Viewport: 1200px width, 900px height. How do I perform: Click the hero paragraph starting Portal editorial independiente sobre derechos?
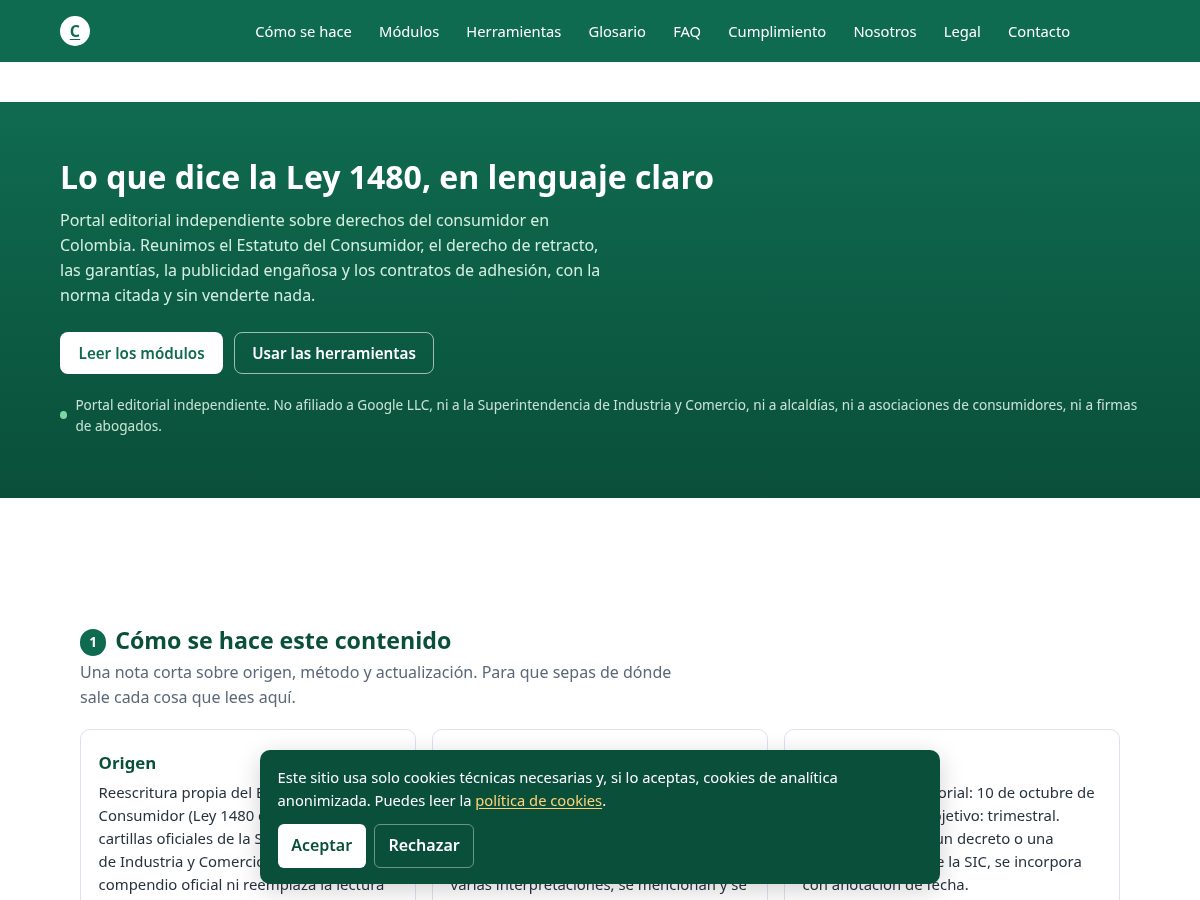[x=330, y=257]
